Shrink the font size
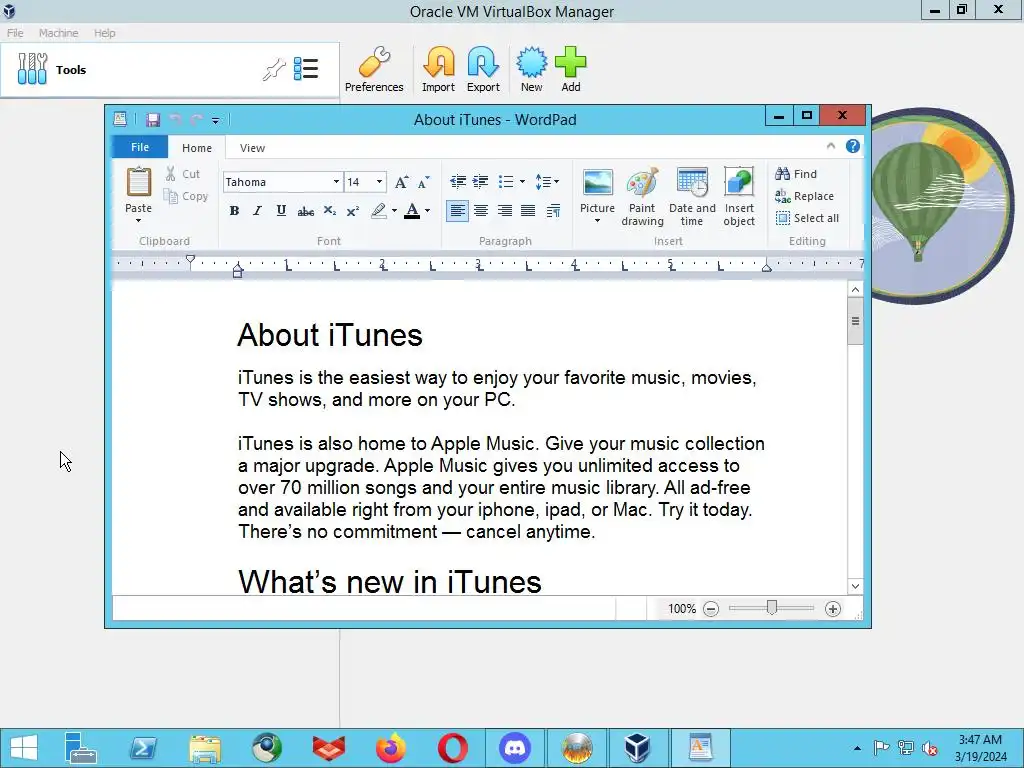1024x768 pixels. 423,182
